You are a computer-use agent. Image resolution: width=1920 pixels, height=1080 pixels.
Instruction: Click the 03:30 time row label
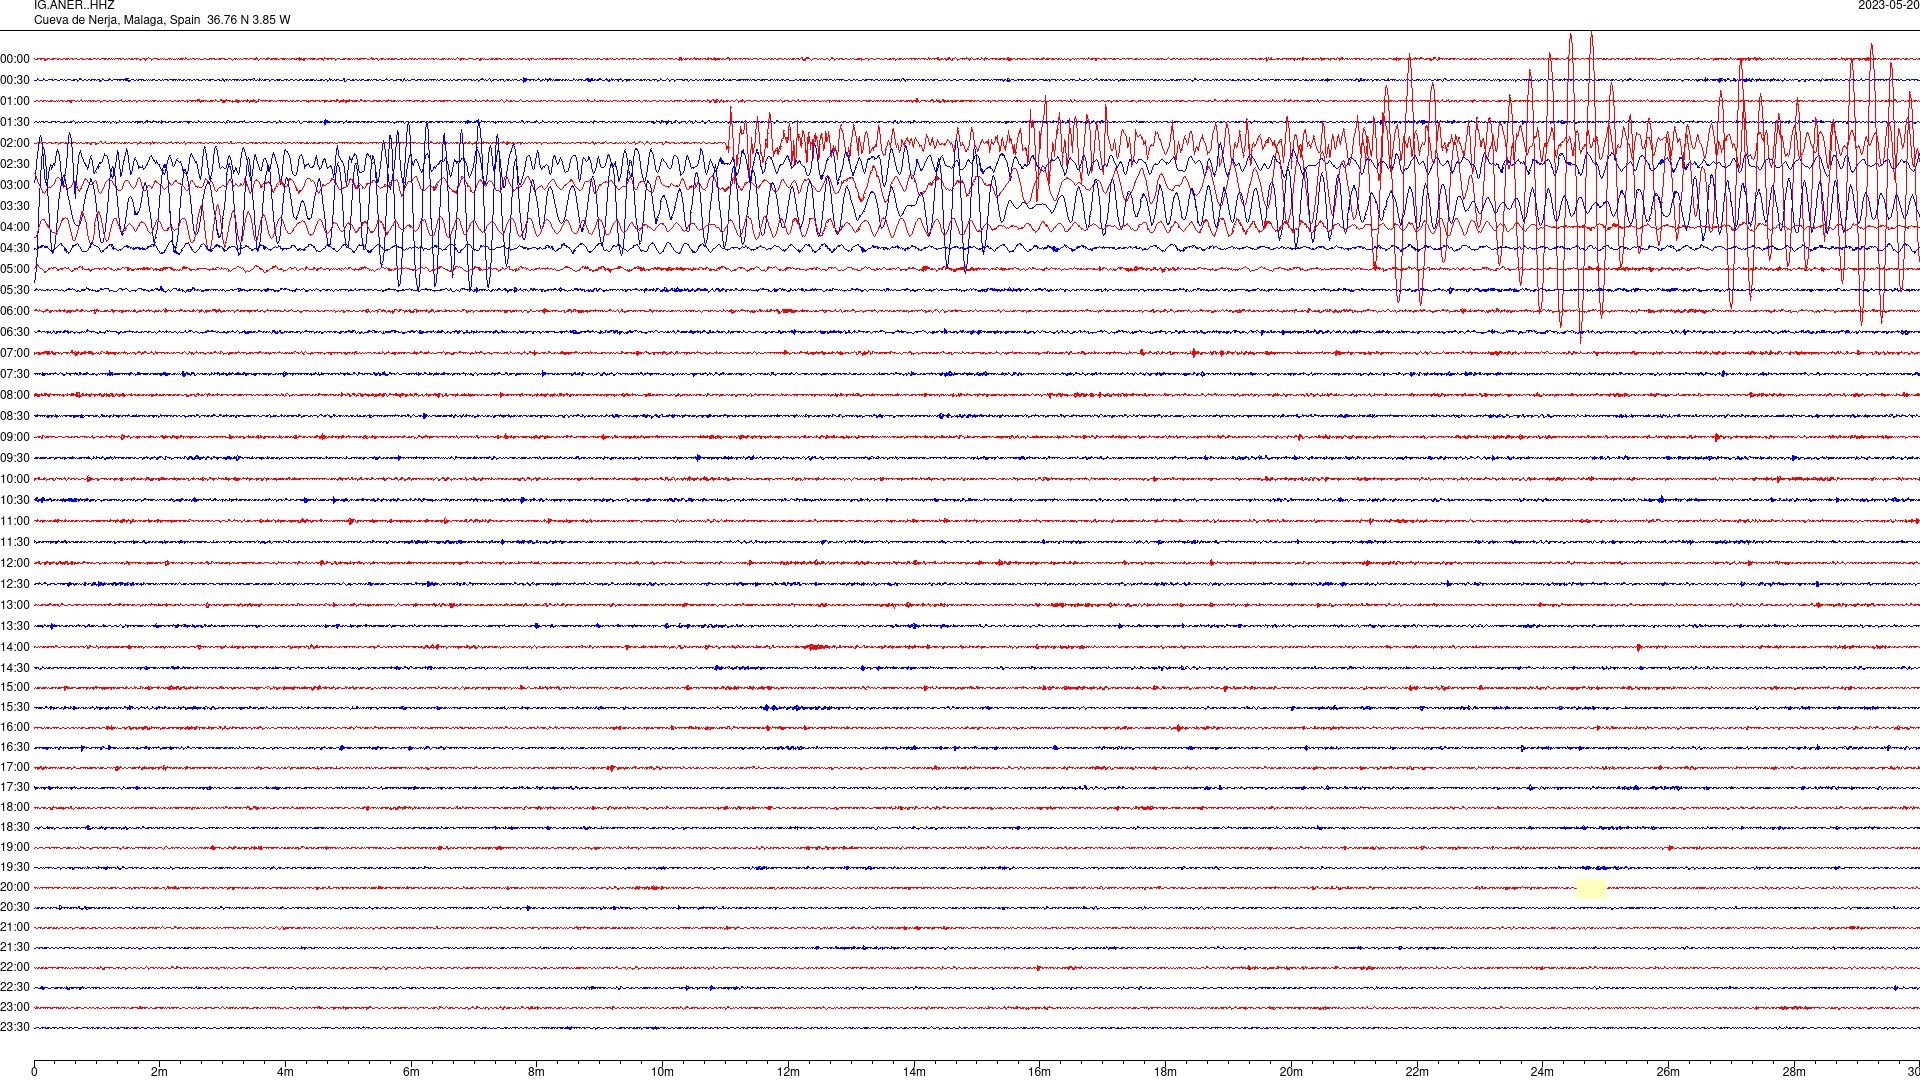coord(15,206)
